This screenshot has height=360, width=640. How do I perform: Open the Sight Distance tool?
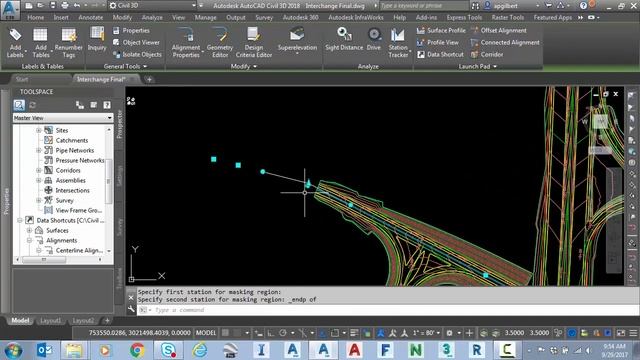click(x=344, y=40)
